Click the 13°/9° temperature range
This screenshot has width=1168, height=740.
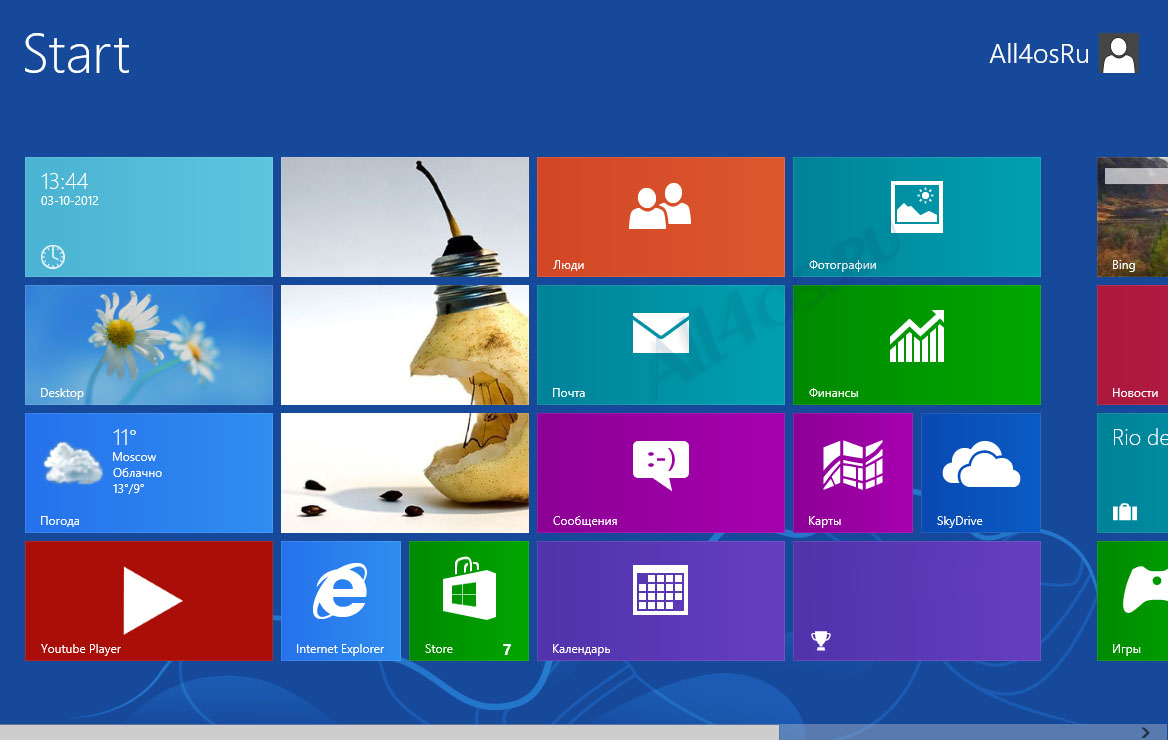click(128, 489)
